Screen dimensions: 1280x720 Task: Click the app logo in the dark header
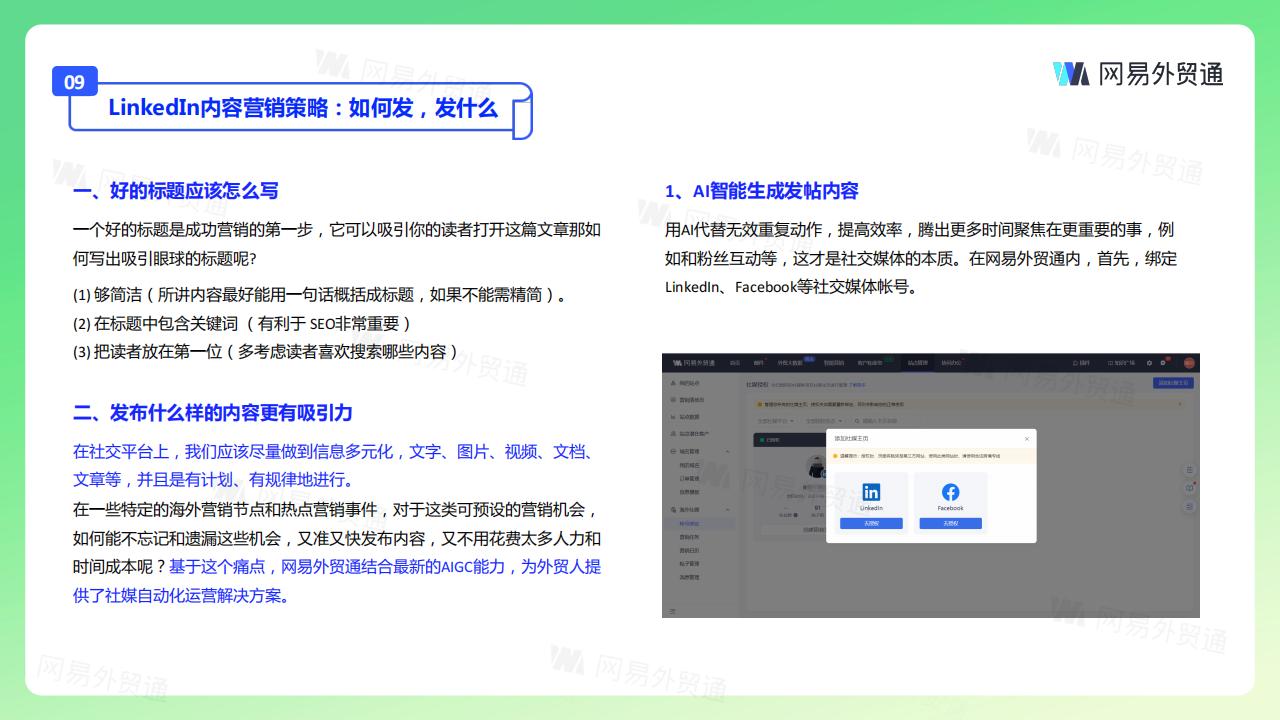click(694, 363)
